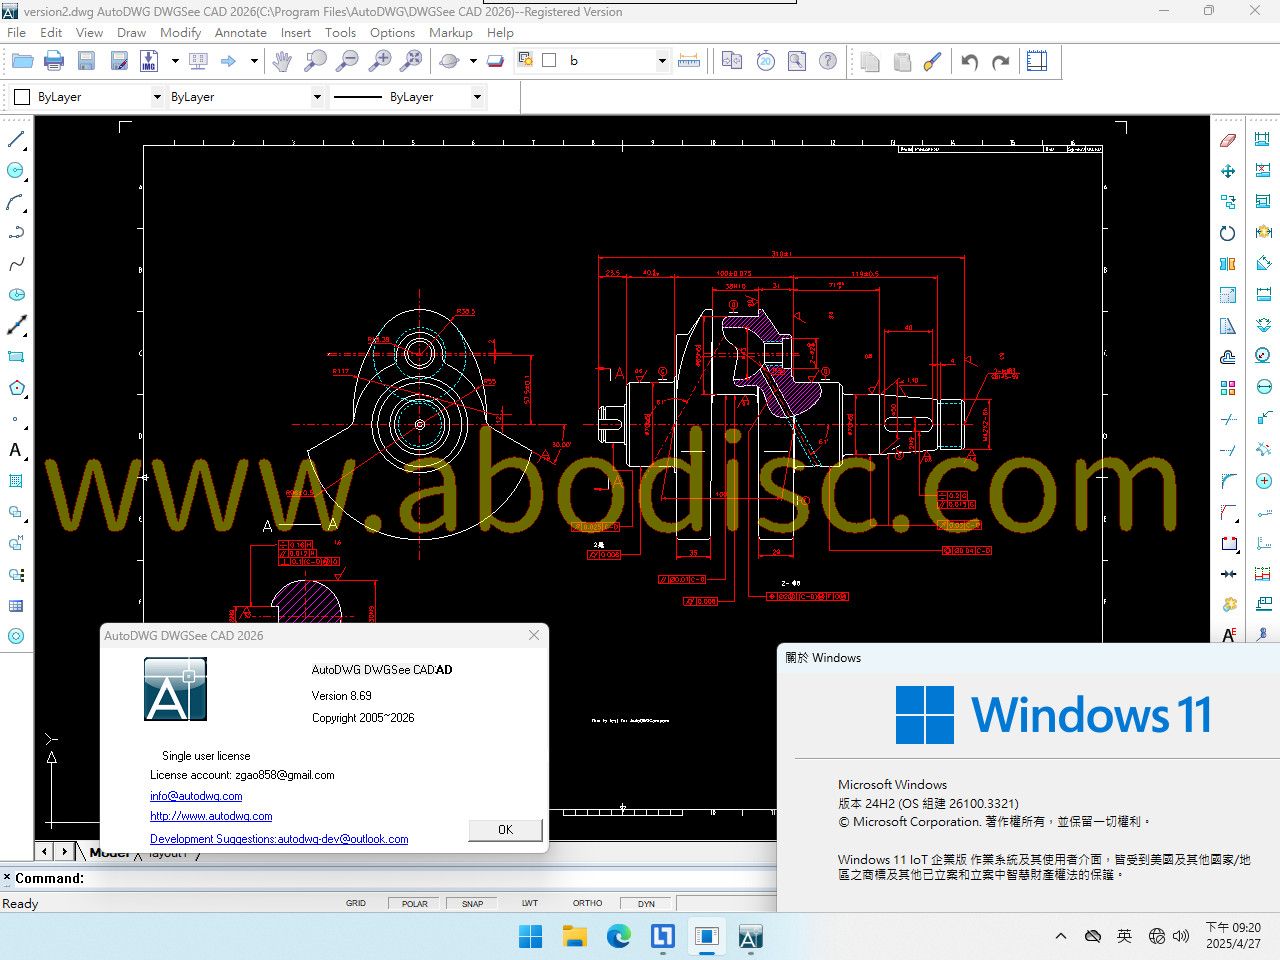
Task: Open the Draw menu
Action: coord(131,32)
